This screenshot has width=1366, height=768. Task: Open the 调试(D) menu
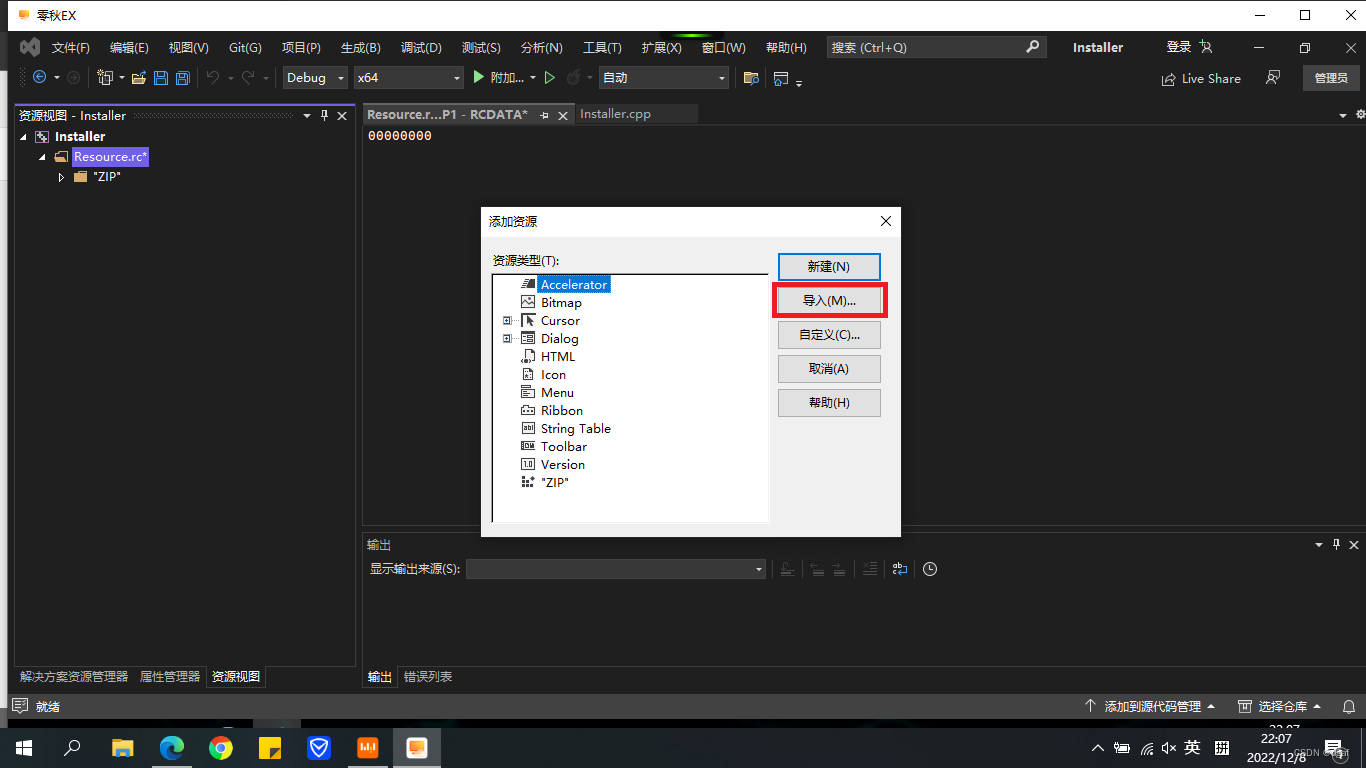(421, 48)
